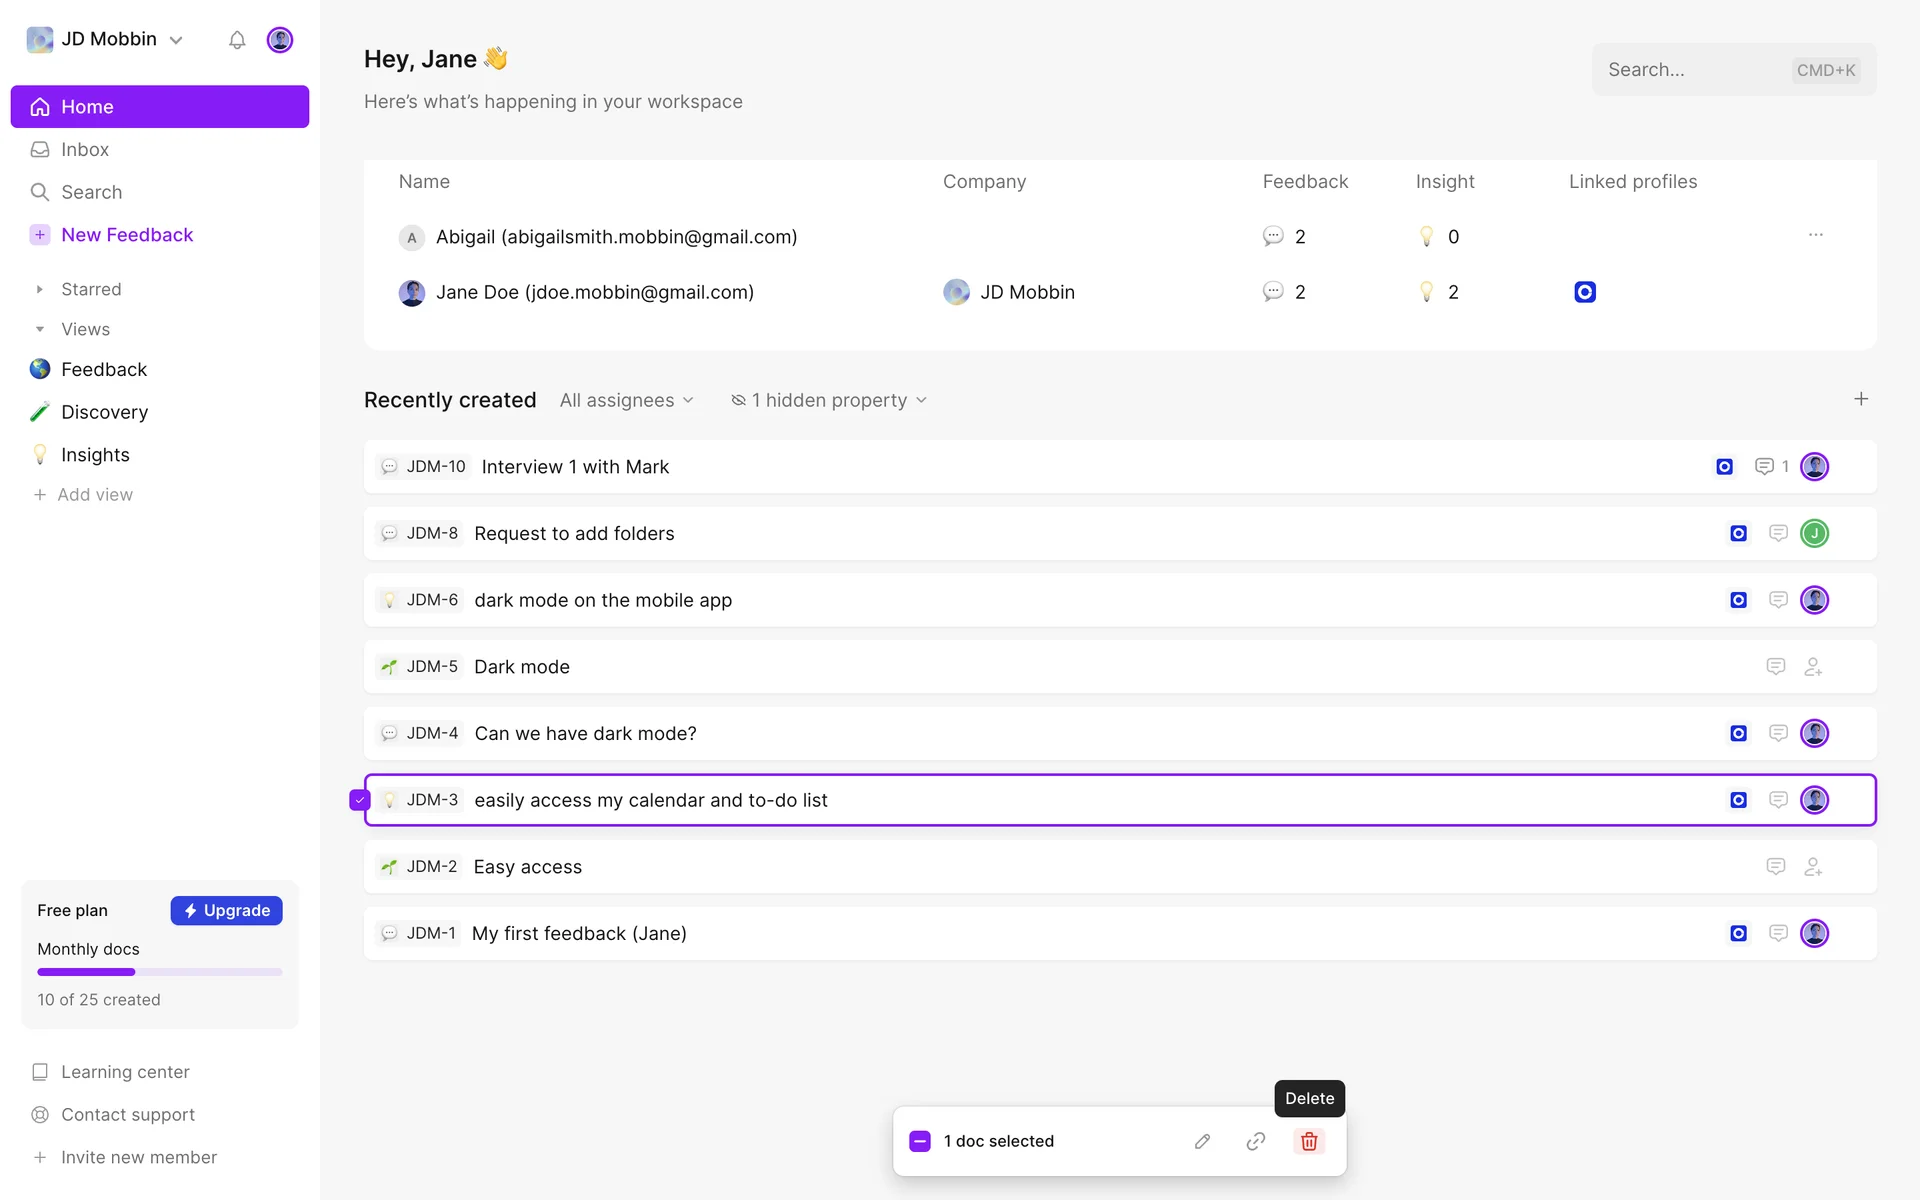Click the copy link icon in selection bar
This screenshot has height=1200, width=1920.
1256,1141
